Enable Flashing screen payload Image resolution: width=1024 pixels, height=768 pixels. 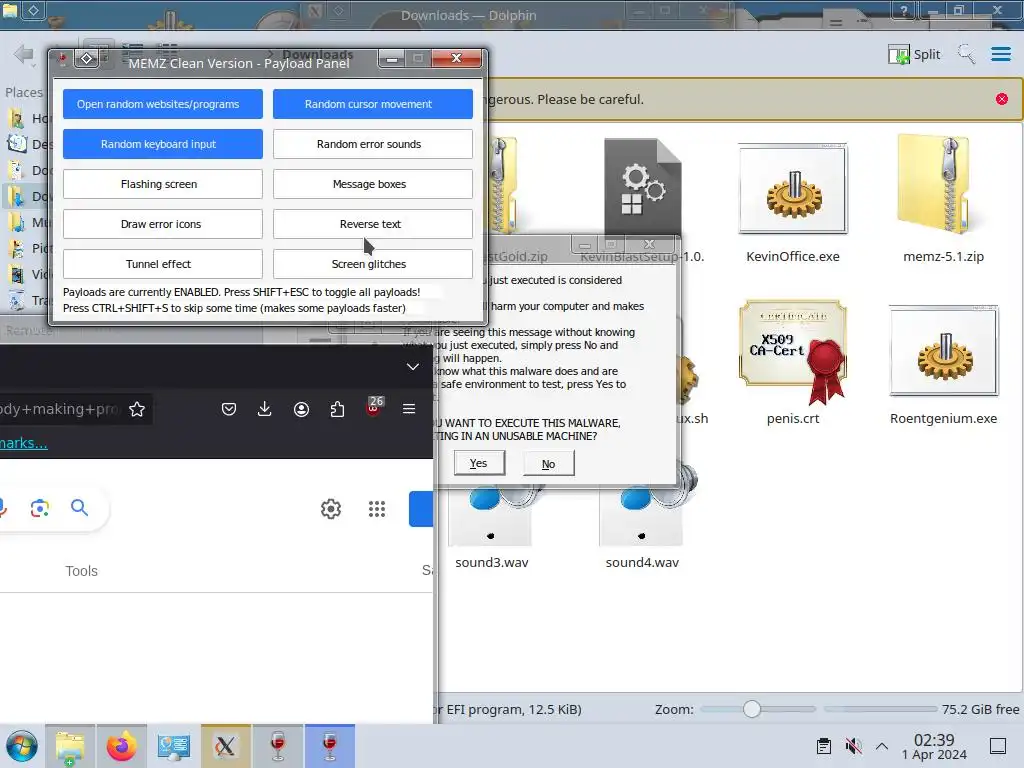click(163, 184)
